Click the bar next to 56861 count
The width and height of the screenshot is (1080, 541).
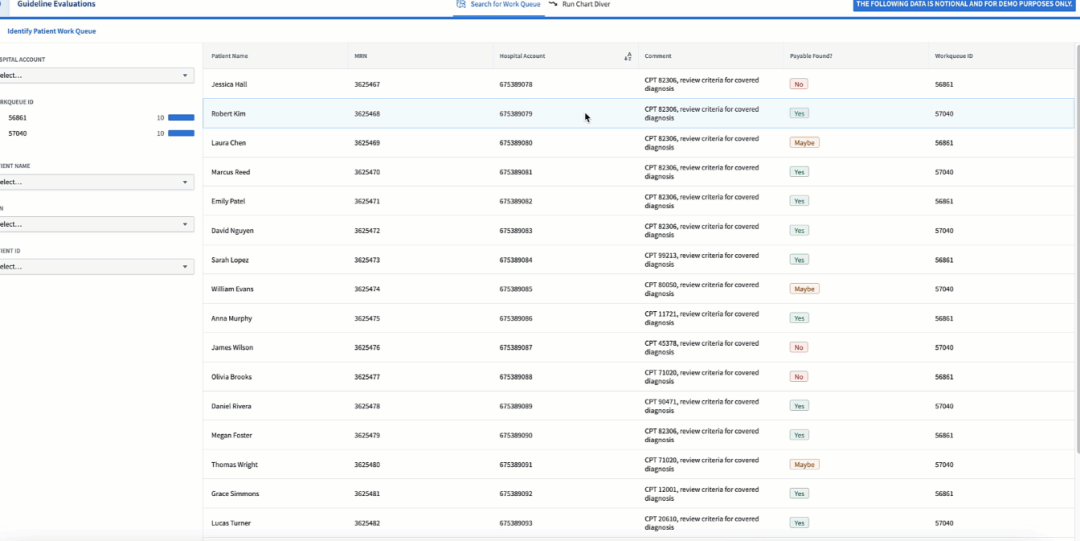point(181,118)
